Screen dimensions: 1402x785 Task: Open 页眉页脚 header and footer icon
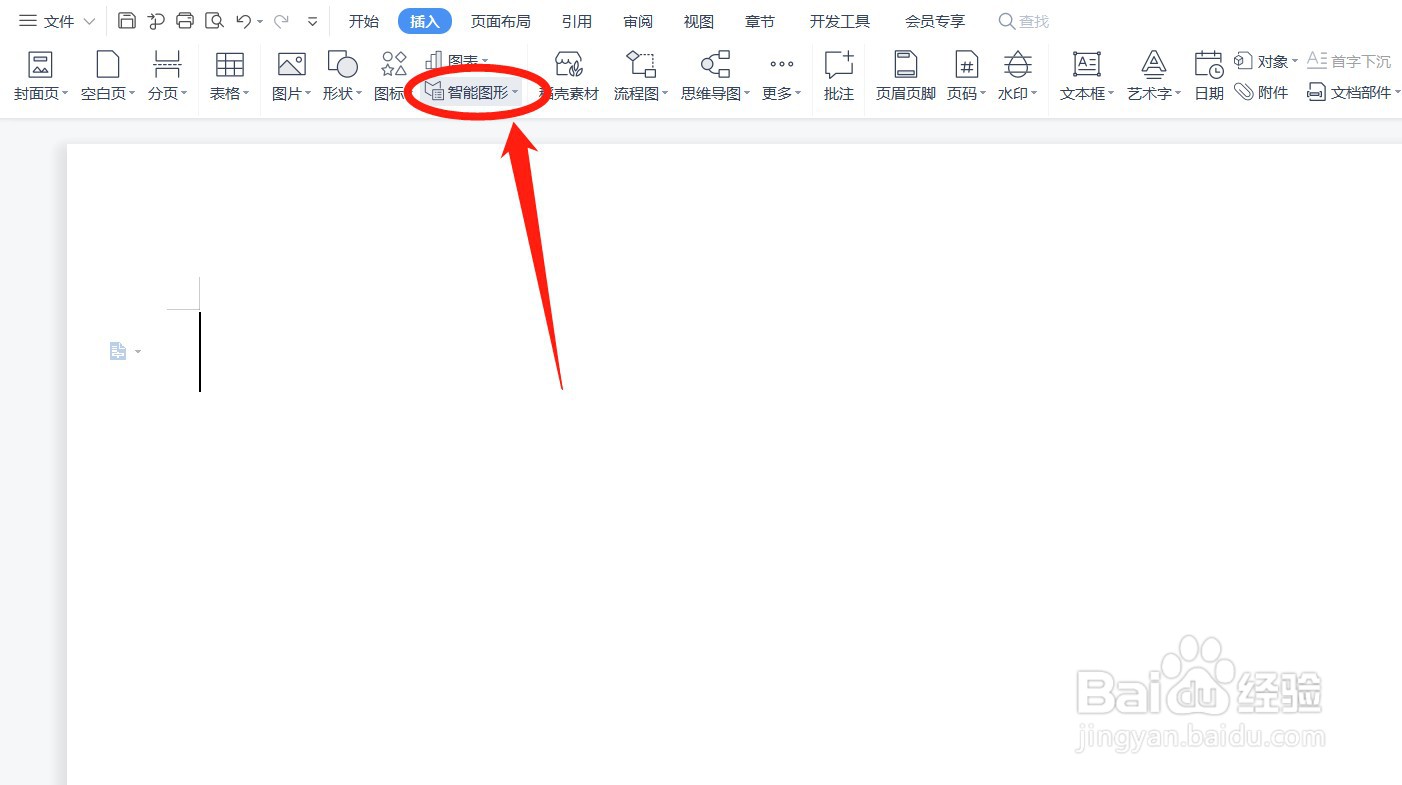(x=906, y=65)
